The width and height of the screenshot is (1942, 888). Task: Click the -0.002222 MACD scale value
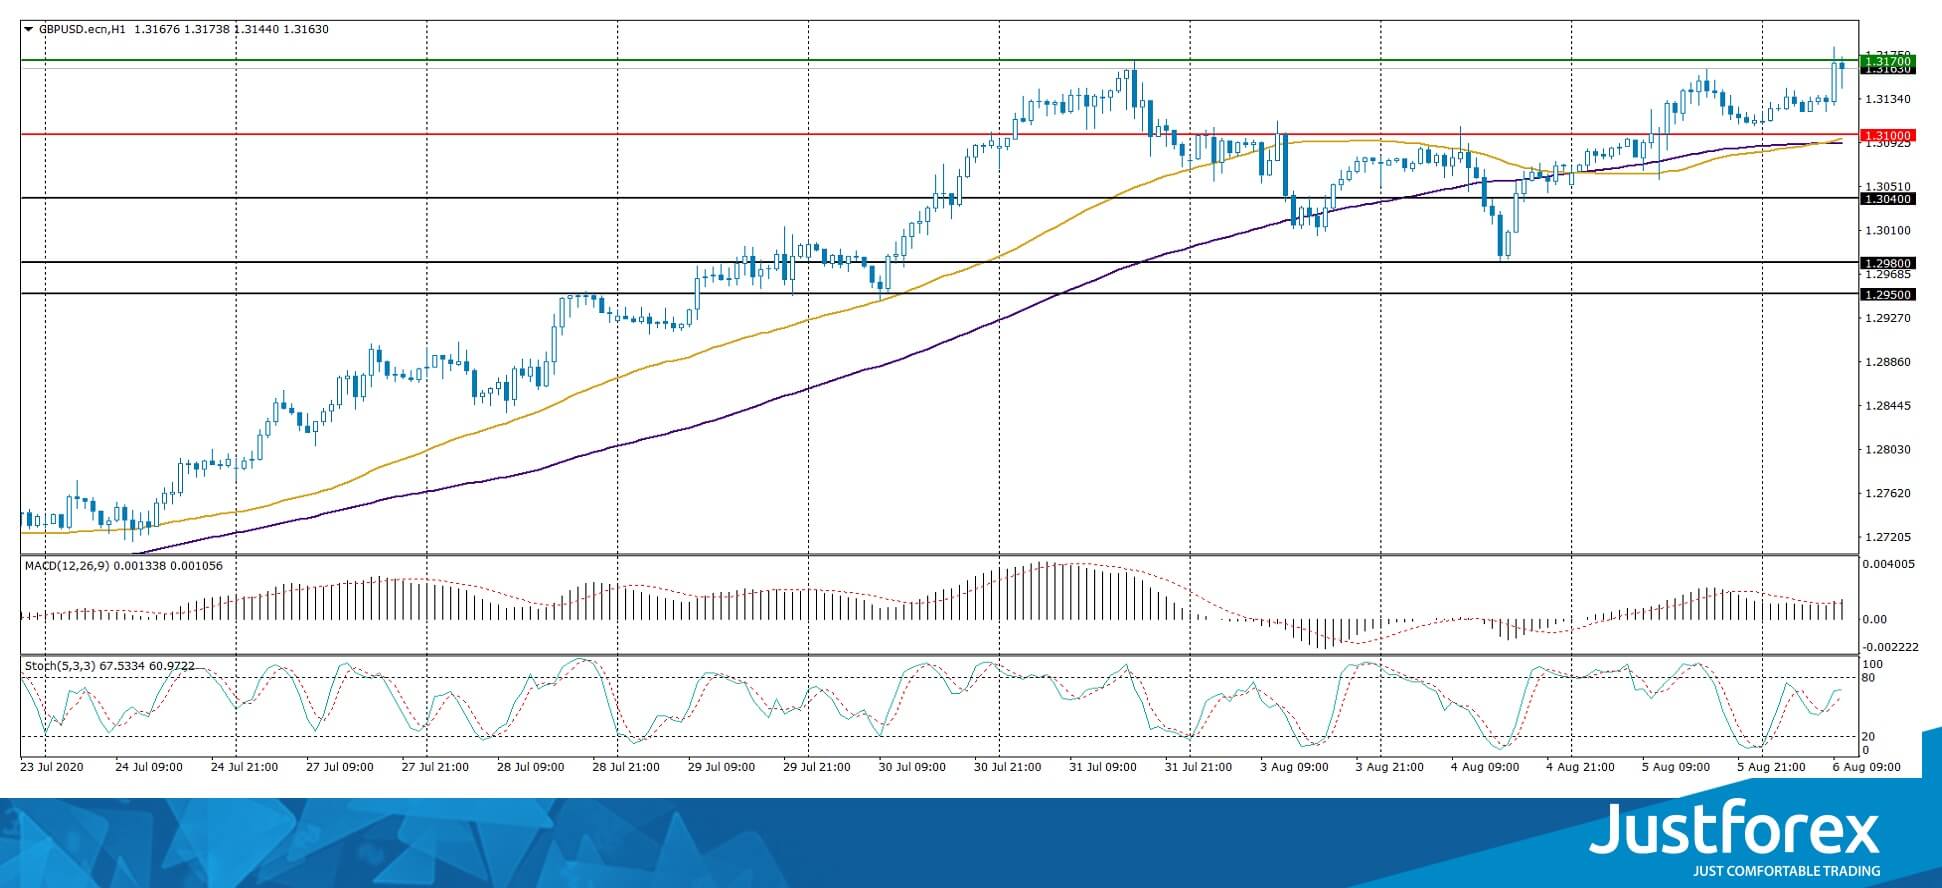(x=1892, y=647)
